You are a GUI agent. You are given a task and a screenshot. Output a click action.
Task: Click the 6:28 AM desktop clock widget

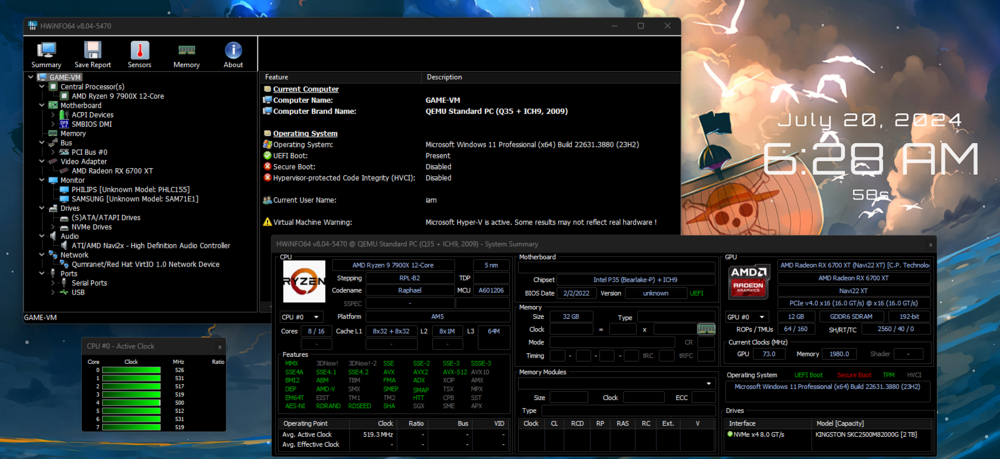point(871,159)
